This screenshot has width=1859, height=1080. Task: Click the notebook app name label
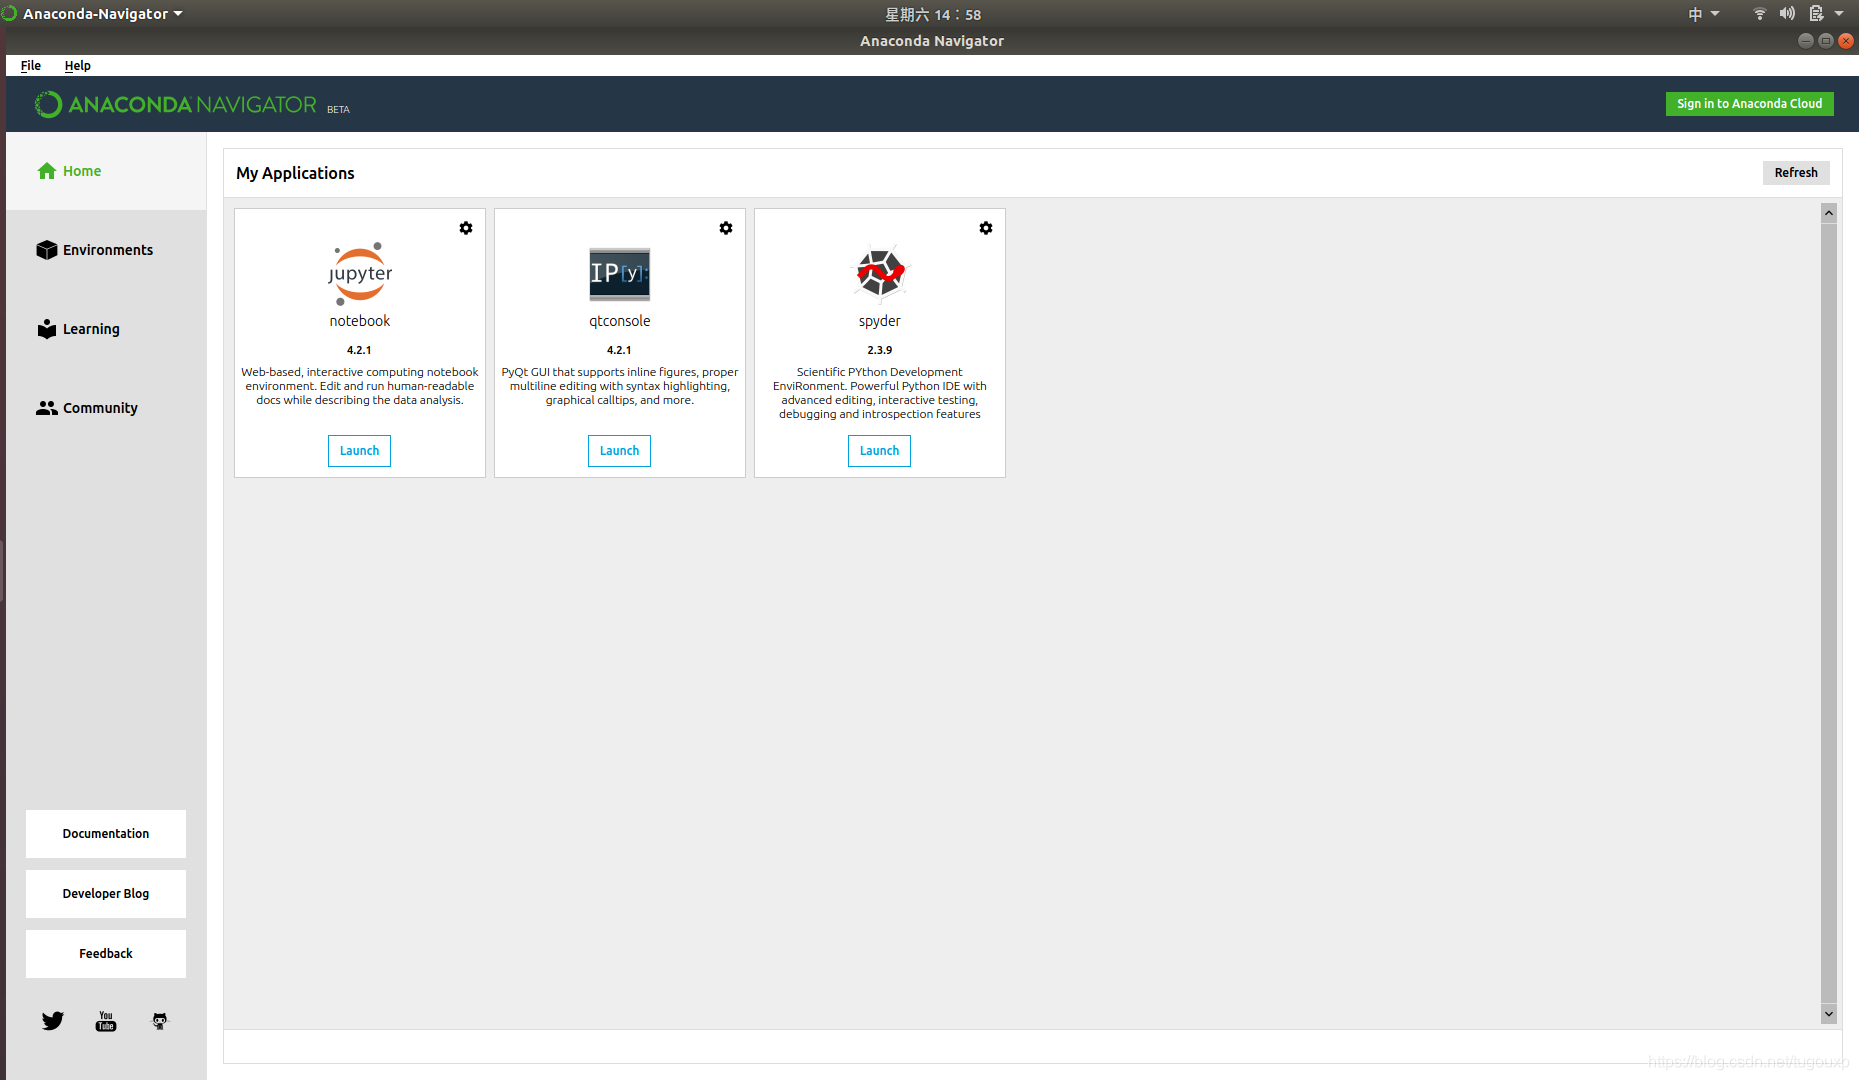click(360, 321)
